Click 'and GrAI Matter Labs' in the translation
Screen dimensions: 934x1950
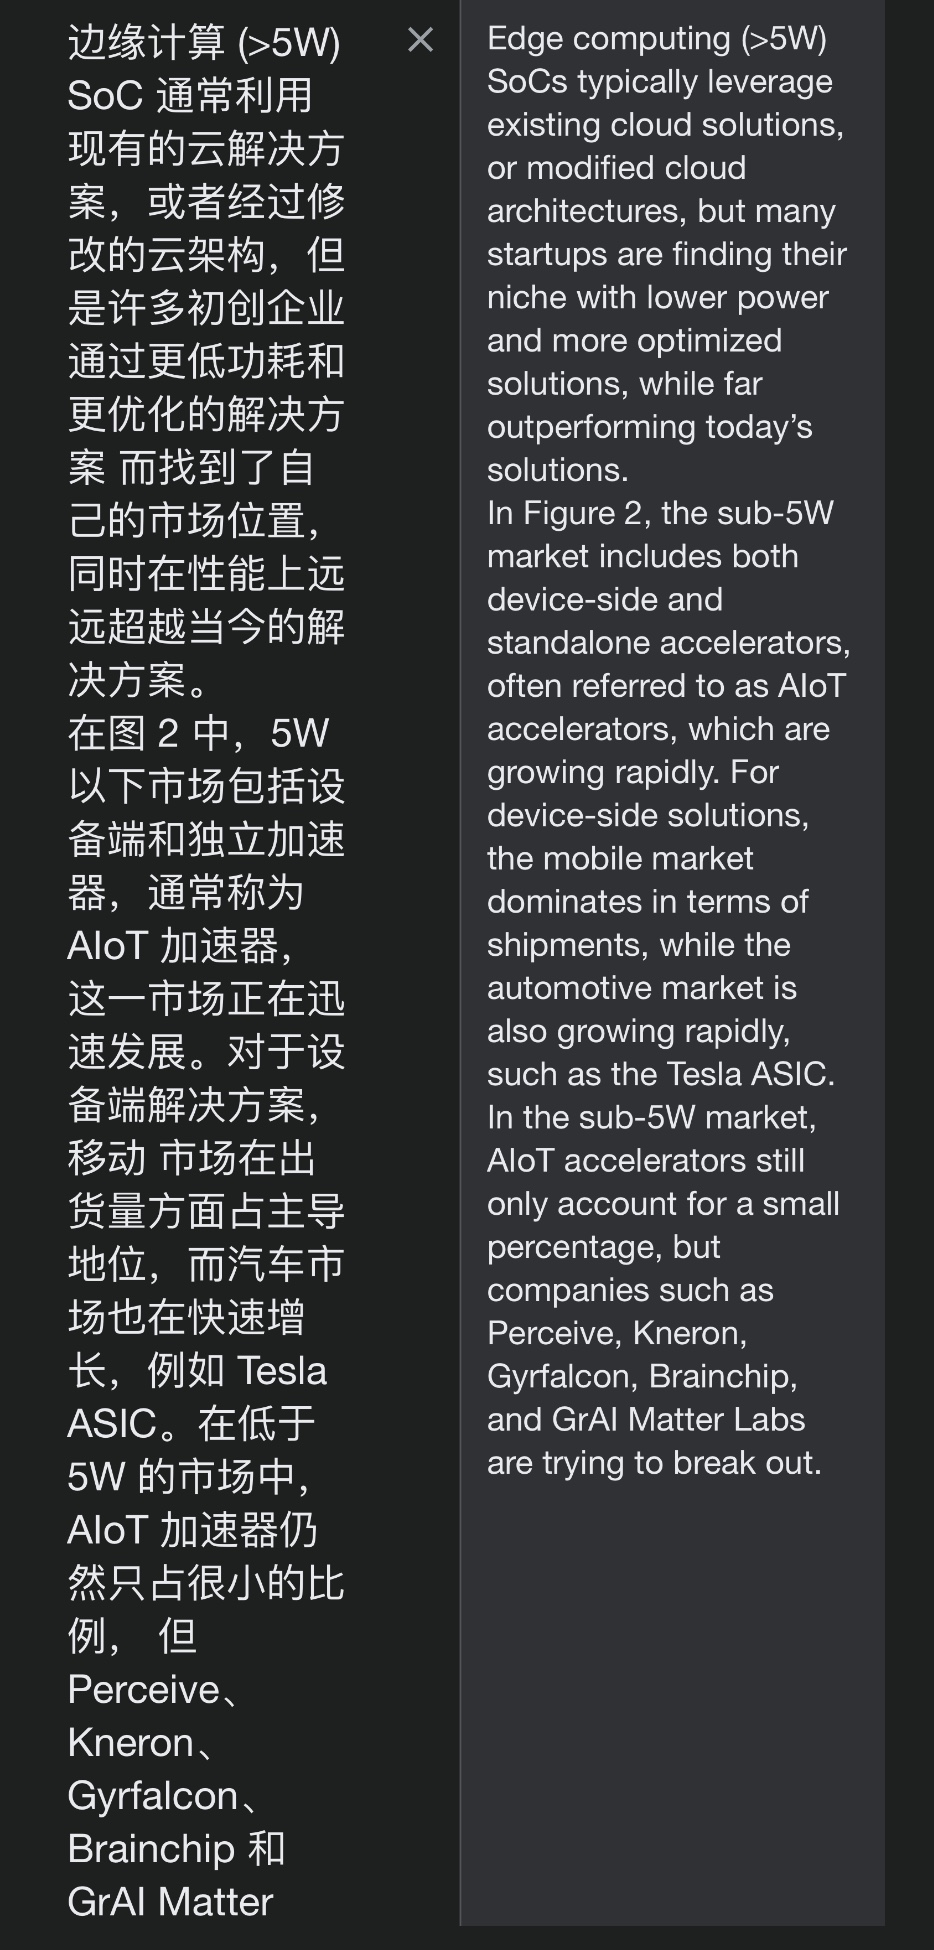tap(646, 1419)
